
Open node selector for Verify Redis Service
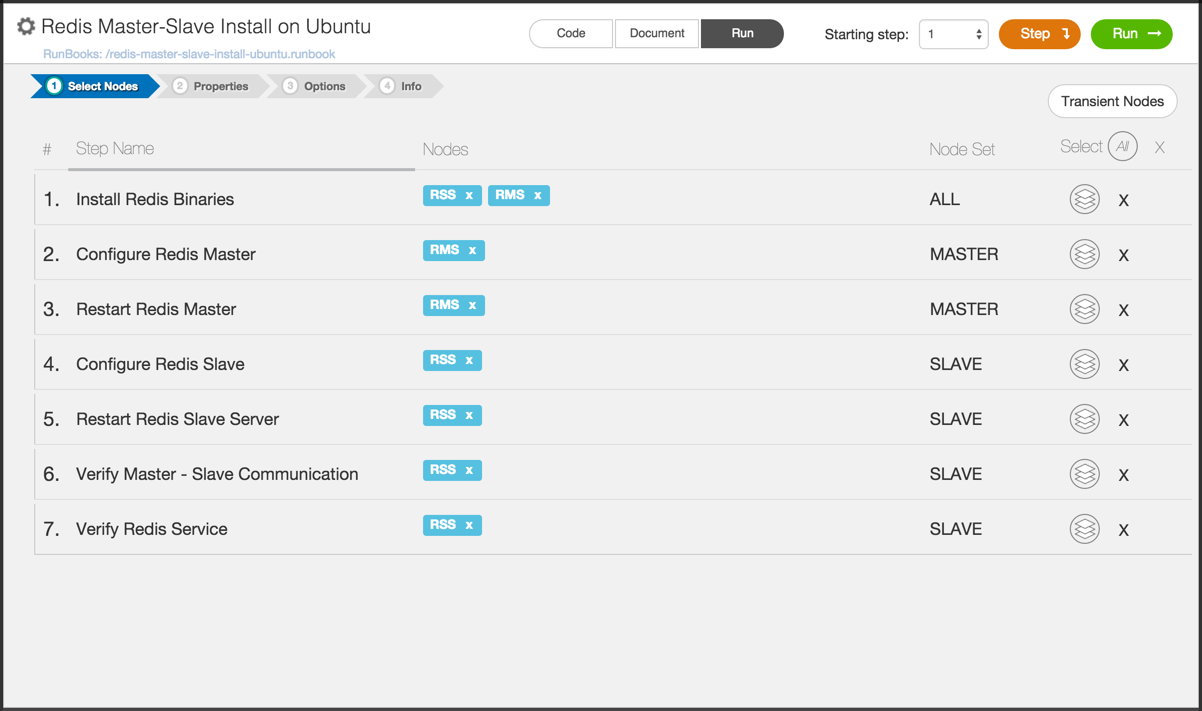pyautogui.click(x=1084, y=529)
